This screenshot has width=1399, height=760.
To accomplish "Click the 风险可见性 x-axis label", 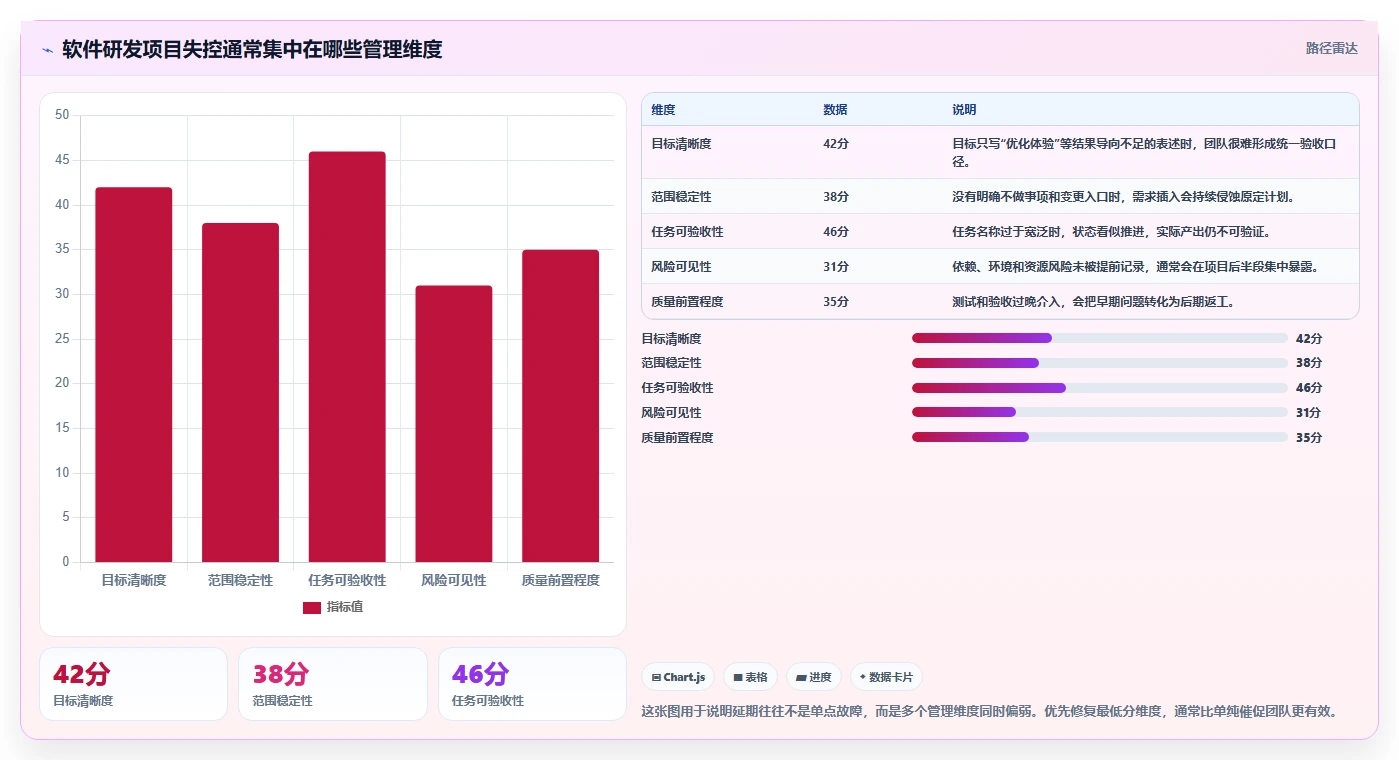I will pos(454,580).
